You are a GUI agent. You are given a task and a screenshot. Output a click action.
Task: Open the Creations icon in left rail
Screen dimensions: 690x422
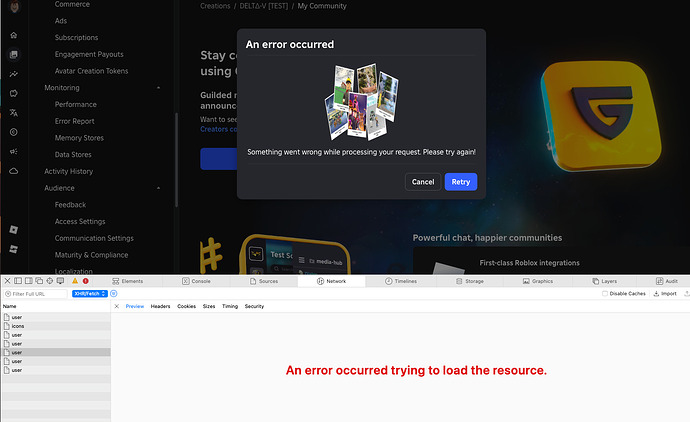[14, 55]
